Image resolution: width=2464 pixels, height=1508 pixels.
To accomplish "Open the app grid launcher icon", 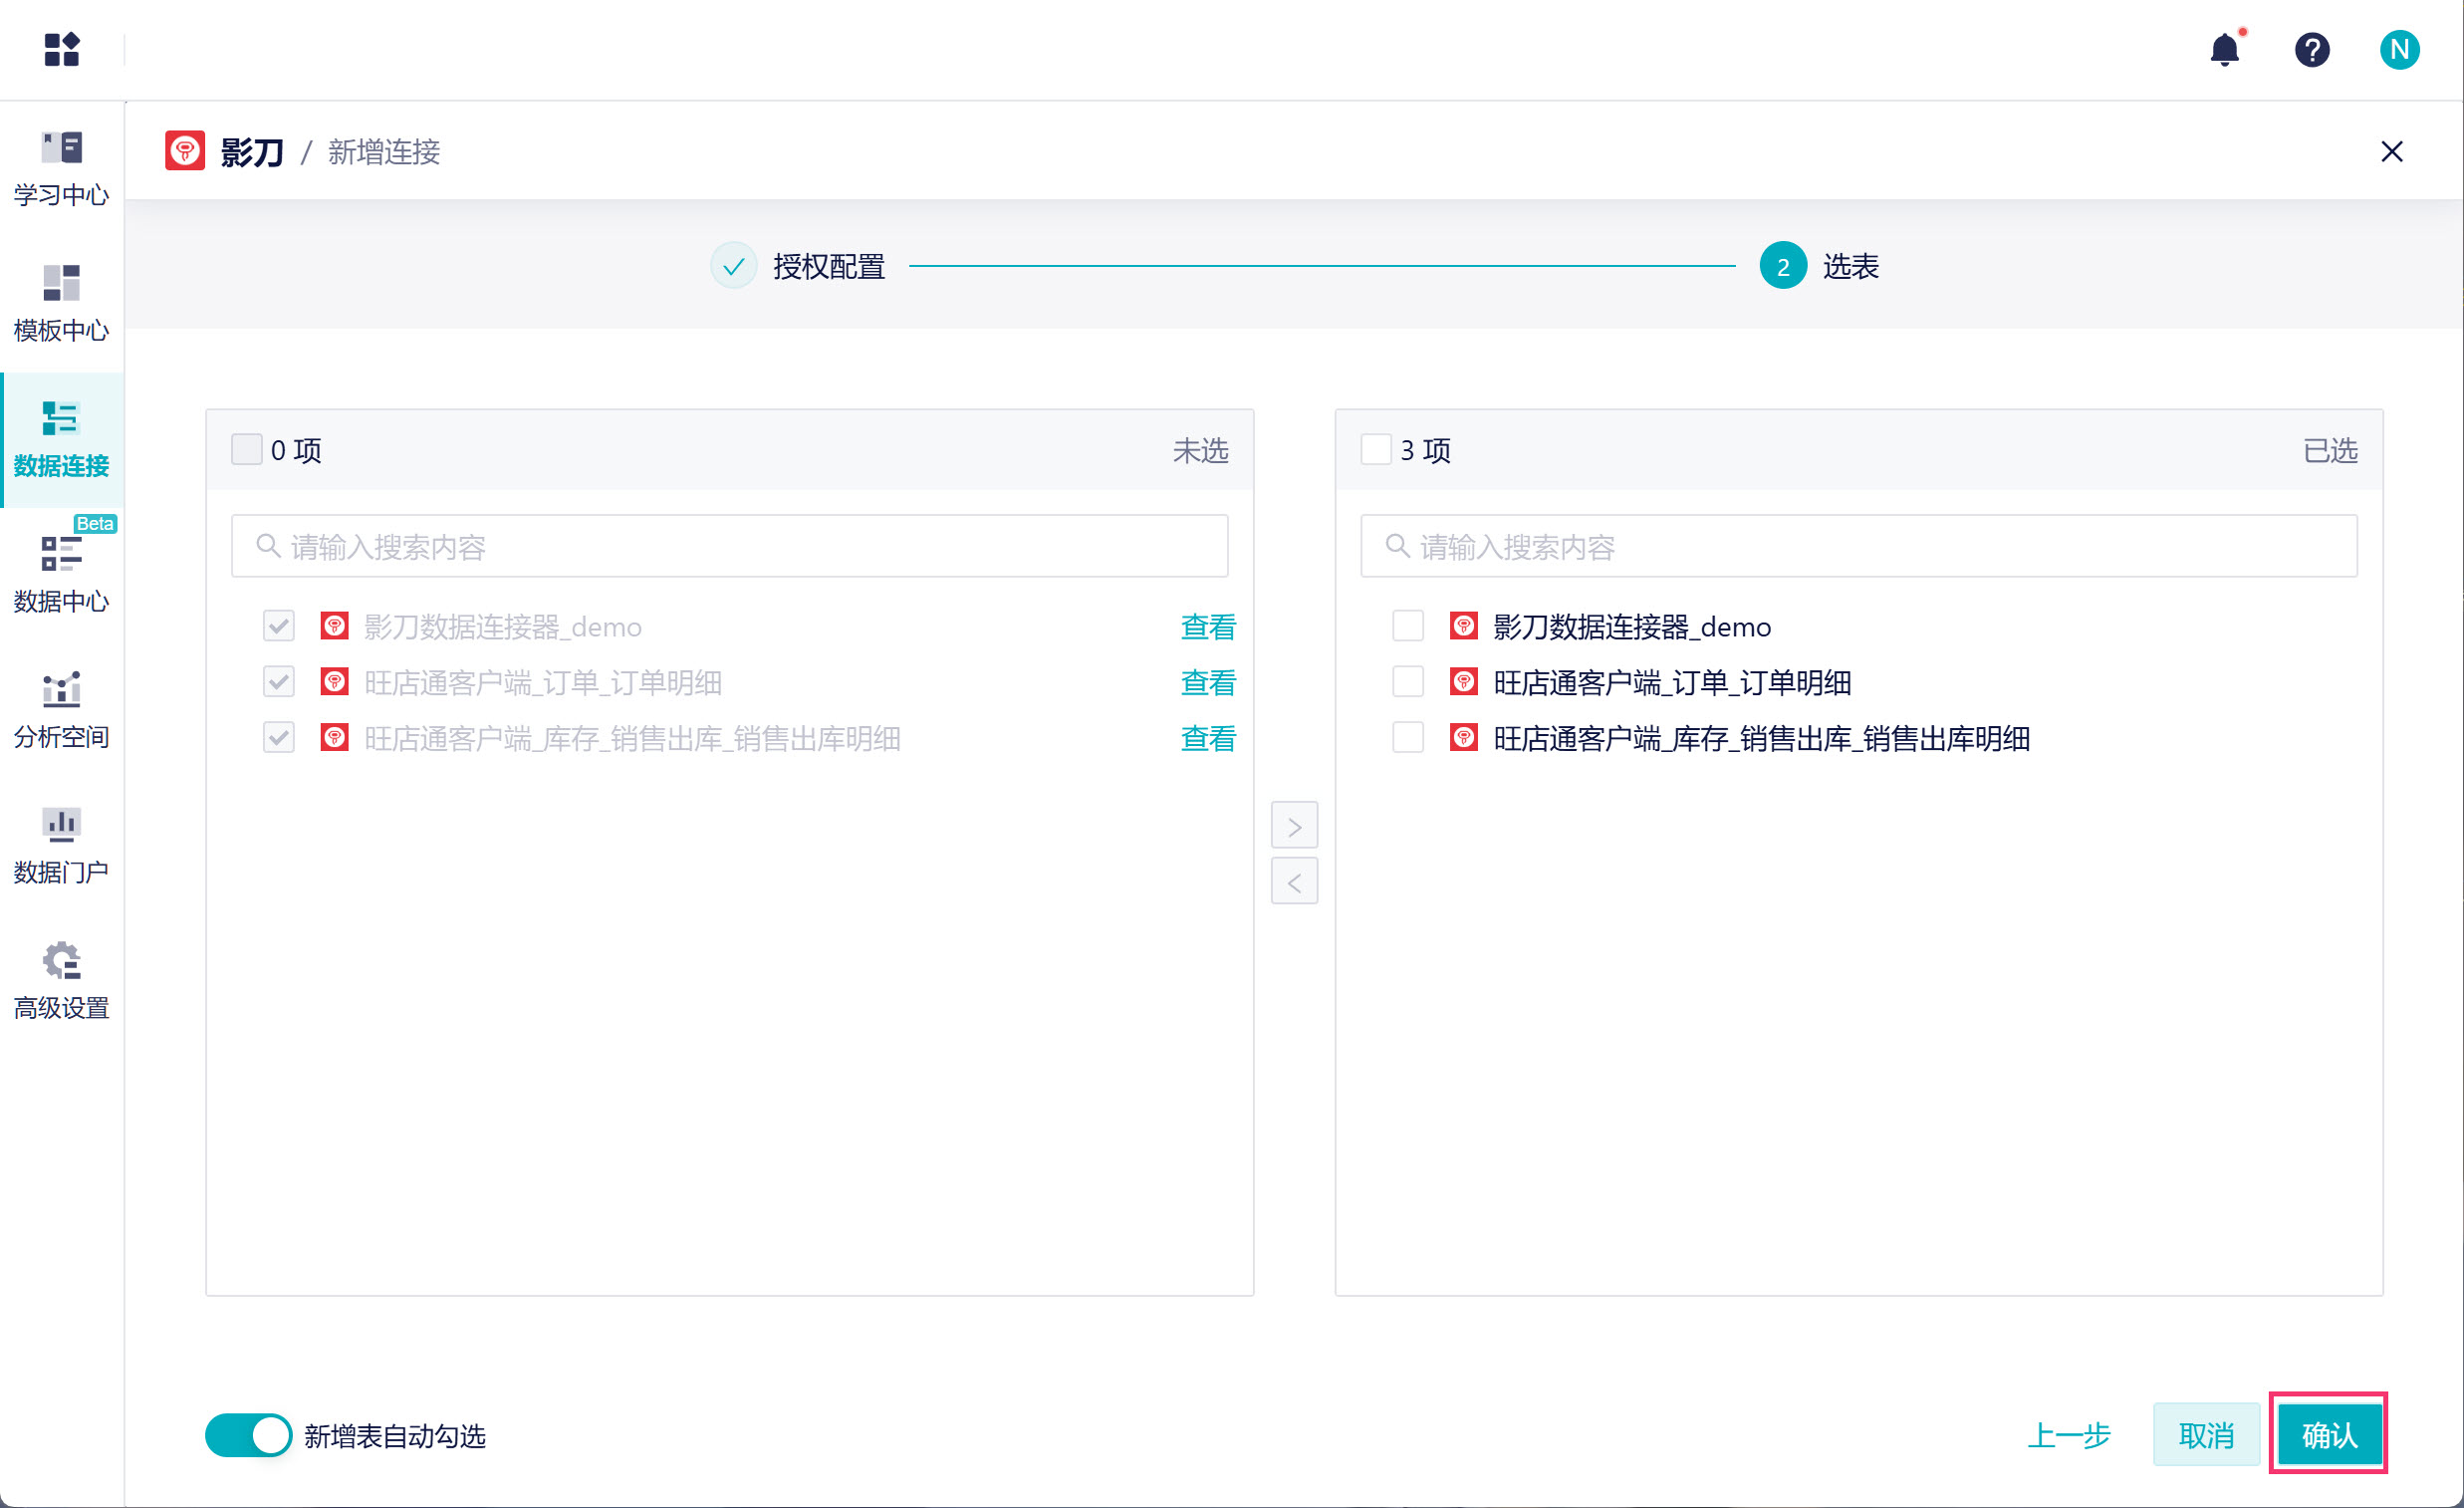I will point(61,49).
